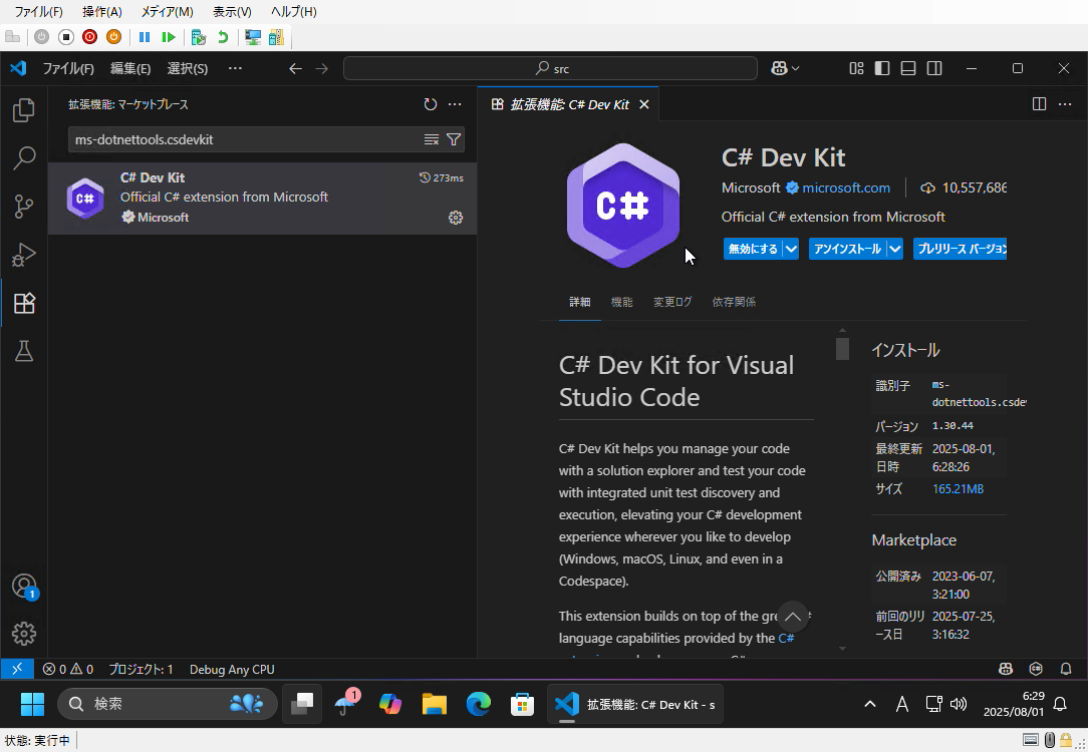Open microsoft.com publisher link
Screen dimensions: 1088x752
[846, 188]
